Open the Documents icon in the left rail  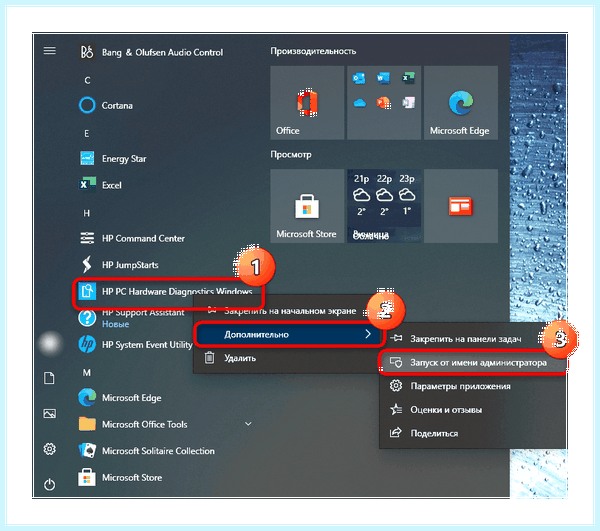coord(49,378)
